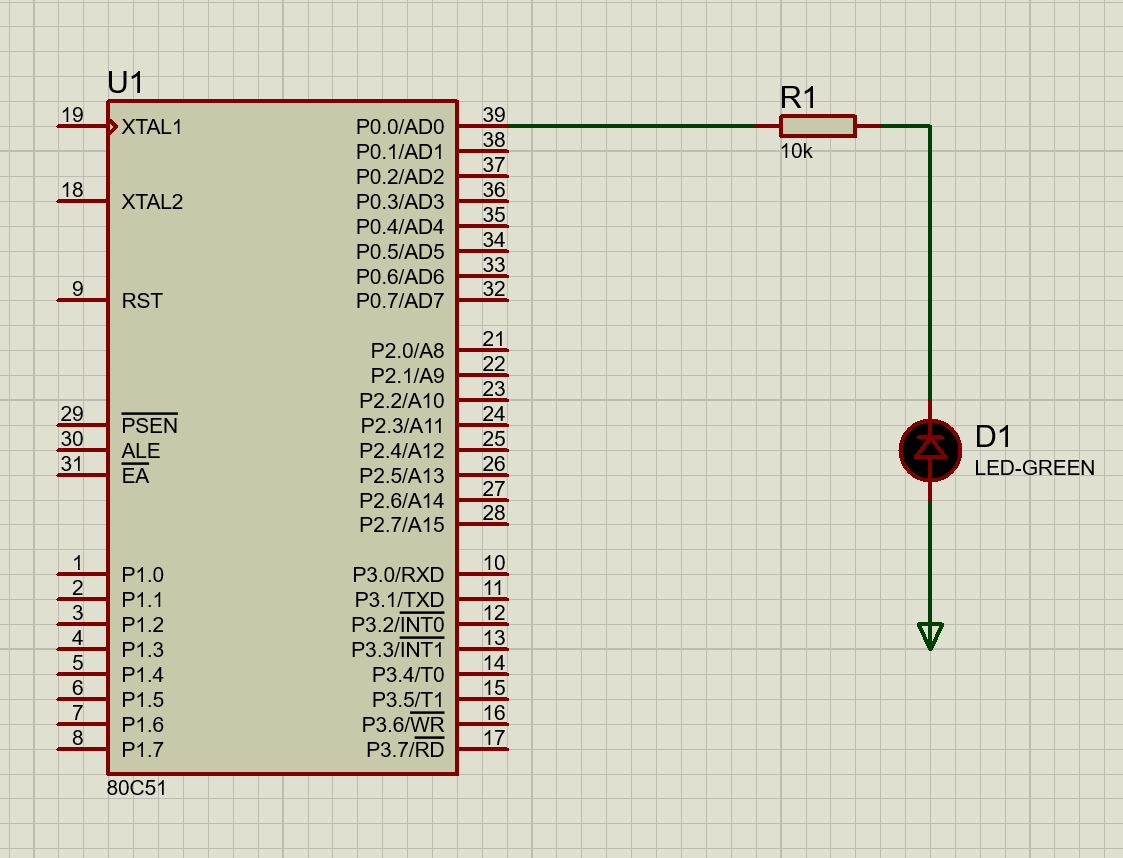The width and height of the screenshot is (1123, 858).
Task: Click the D1 reference label
Action: coord(993,436)
